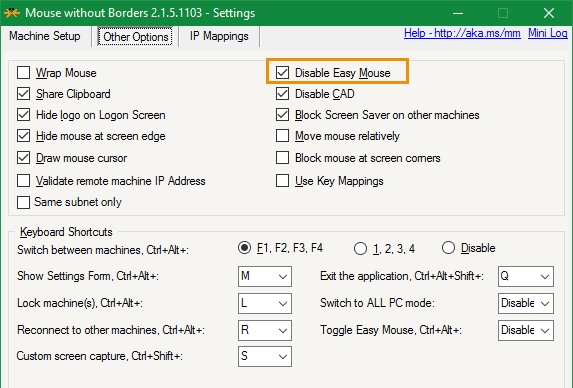Check the Same subnet only box
Screen dimensions: 573x388
23,202
